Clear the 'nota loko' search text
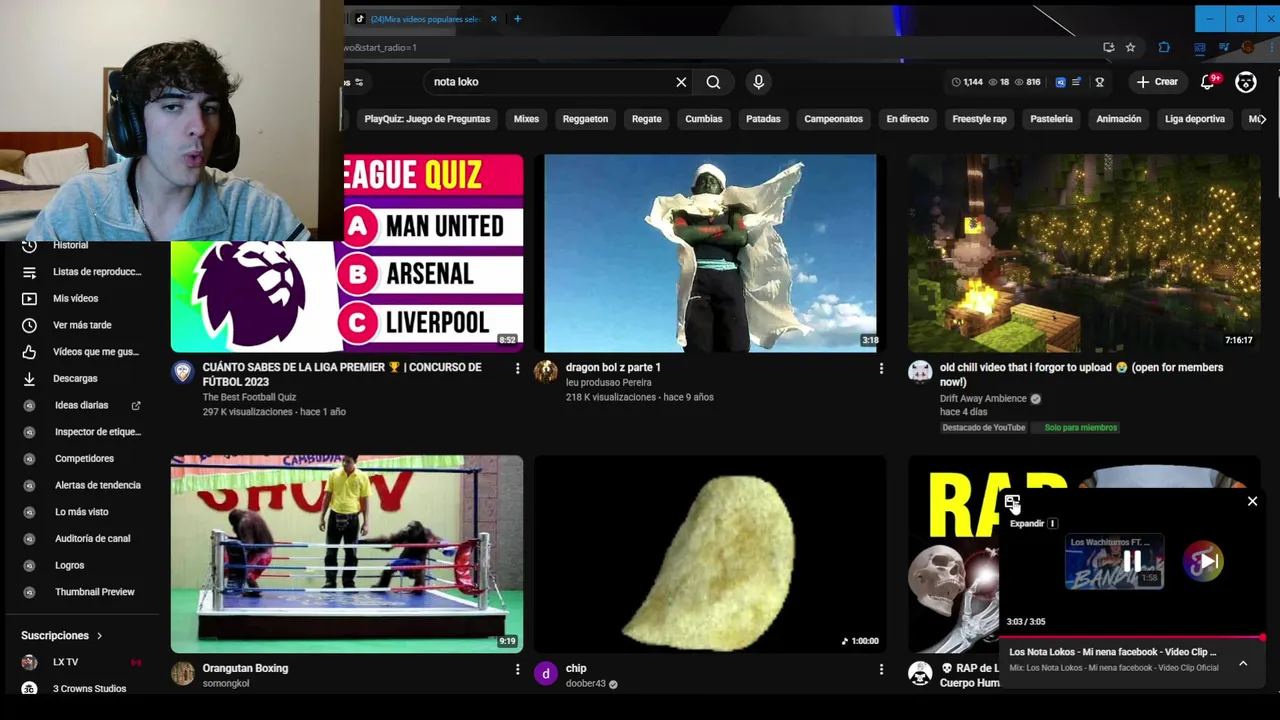Image resolution: width=1280 pixels, height=720 pixels. pyautogui.click(x=681, y=82)
